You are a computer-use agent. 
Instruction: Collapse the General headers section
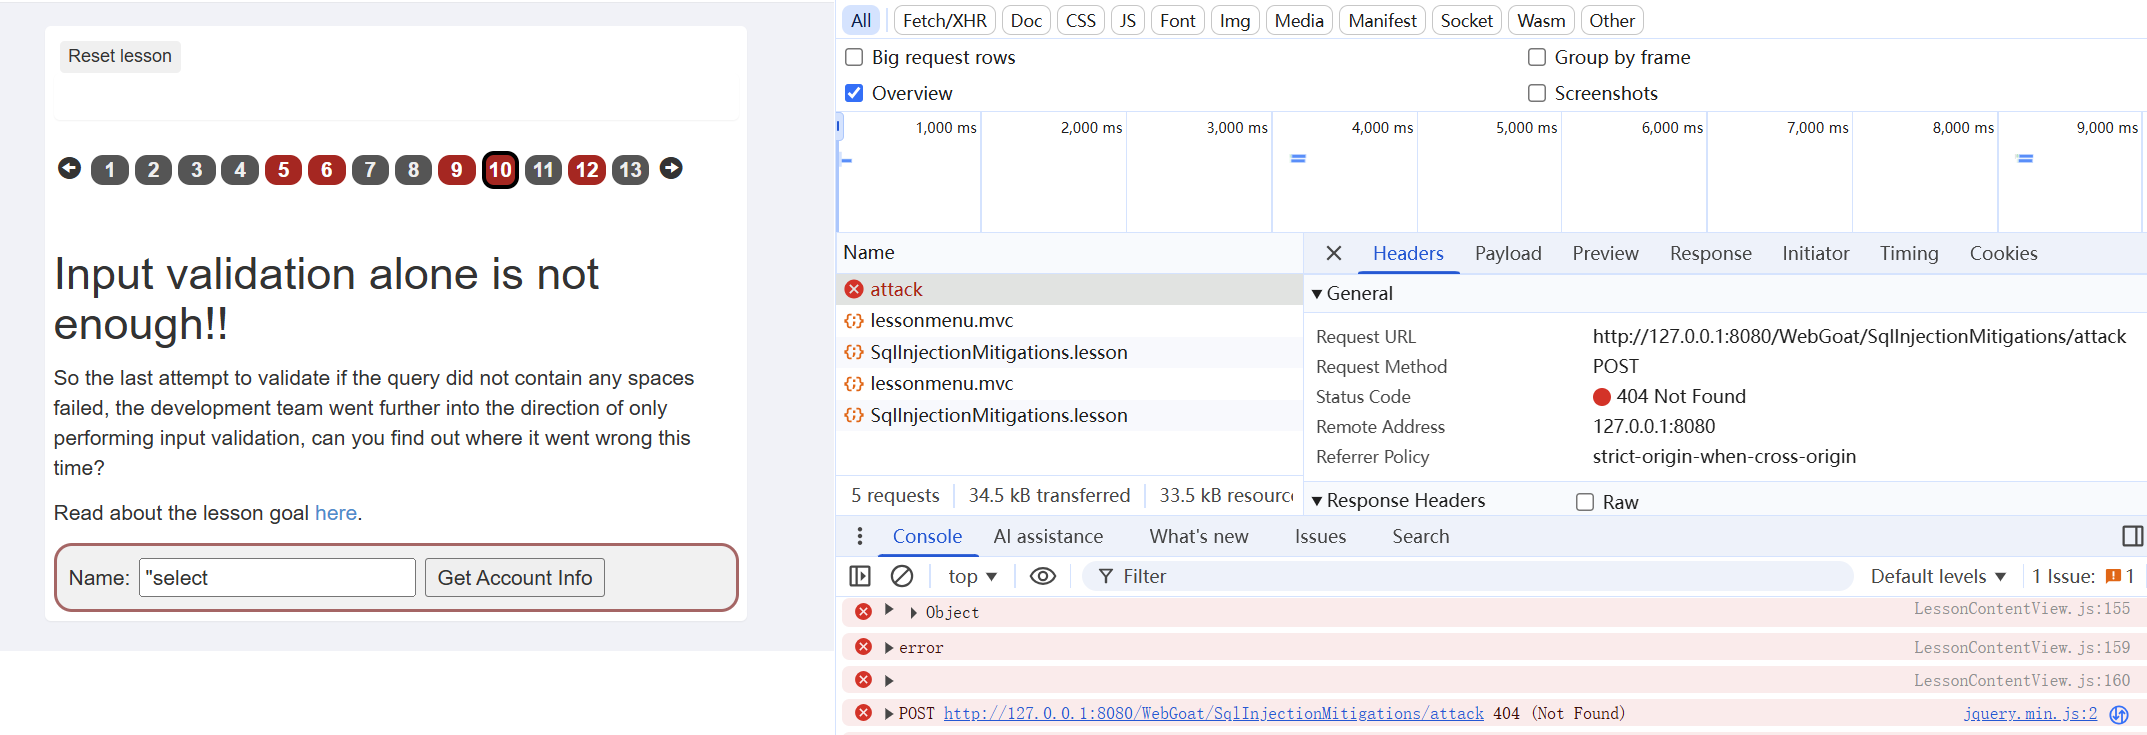[1317, 294]
